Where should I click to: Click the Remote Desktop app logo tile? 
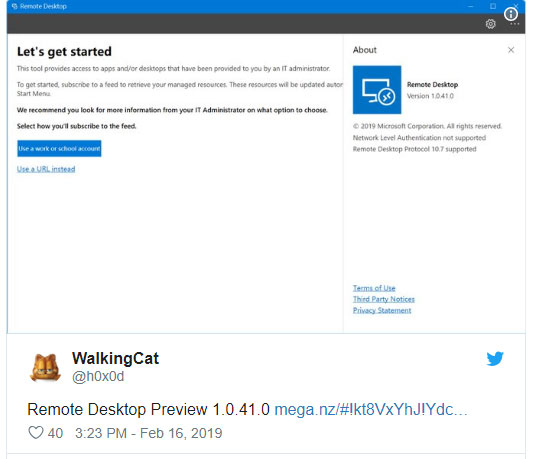pos(377,90)
